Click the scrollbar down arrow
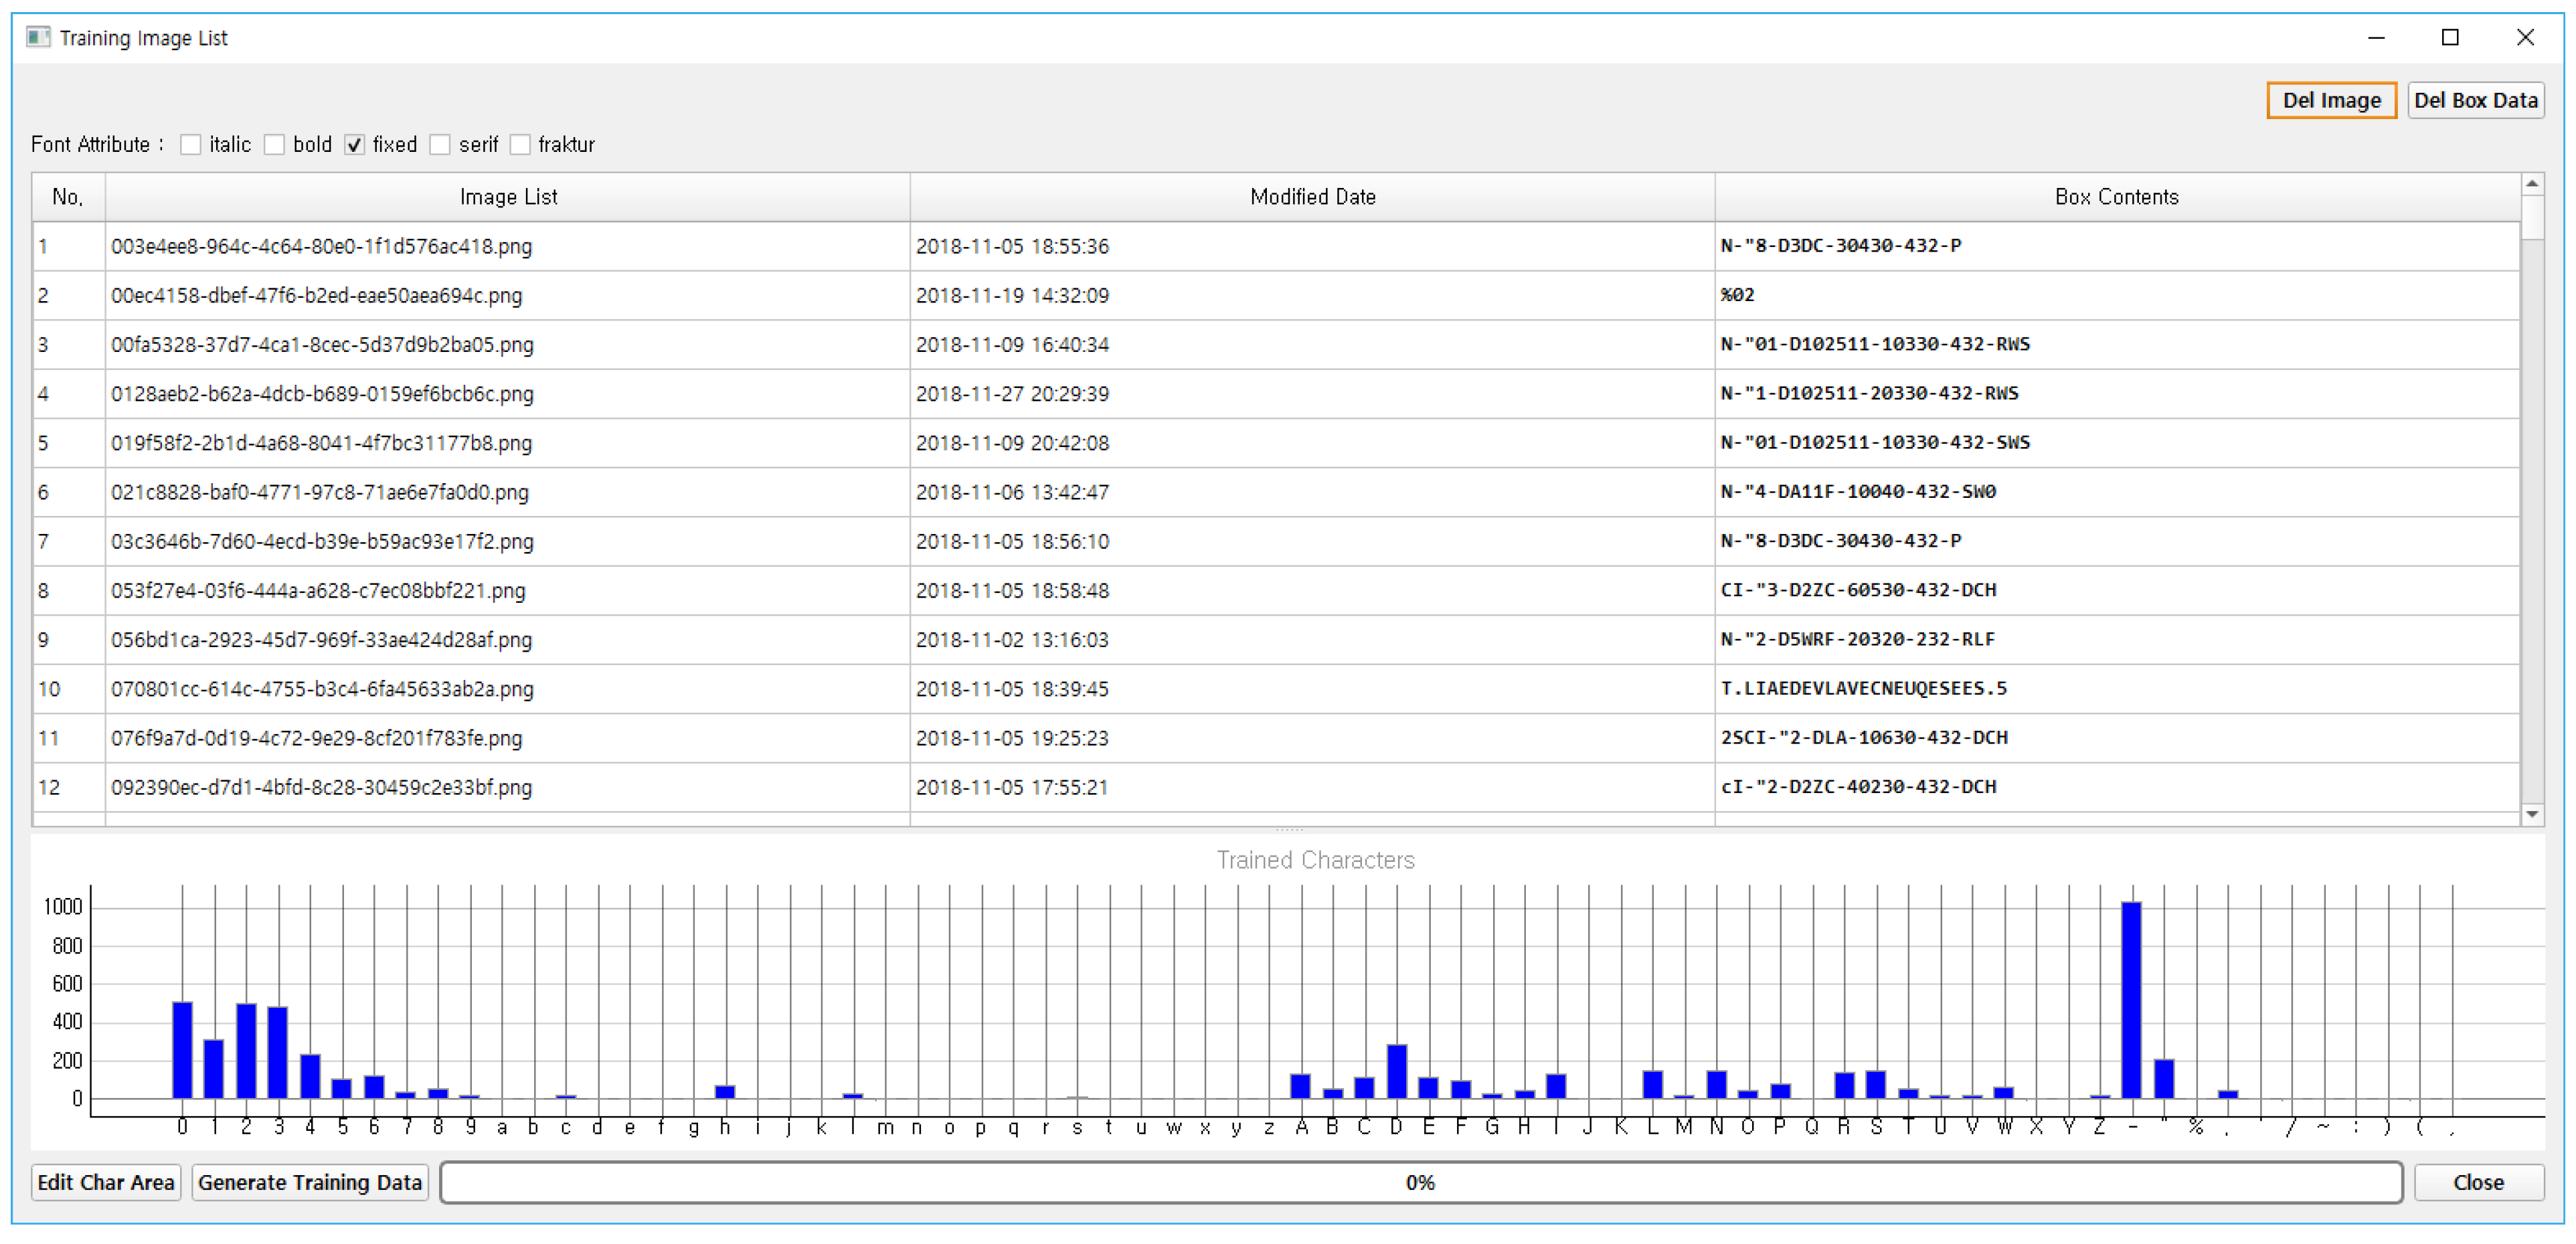The height and width of the screenshot is (1244, 2576). coord(2532,815)
